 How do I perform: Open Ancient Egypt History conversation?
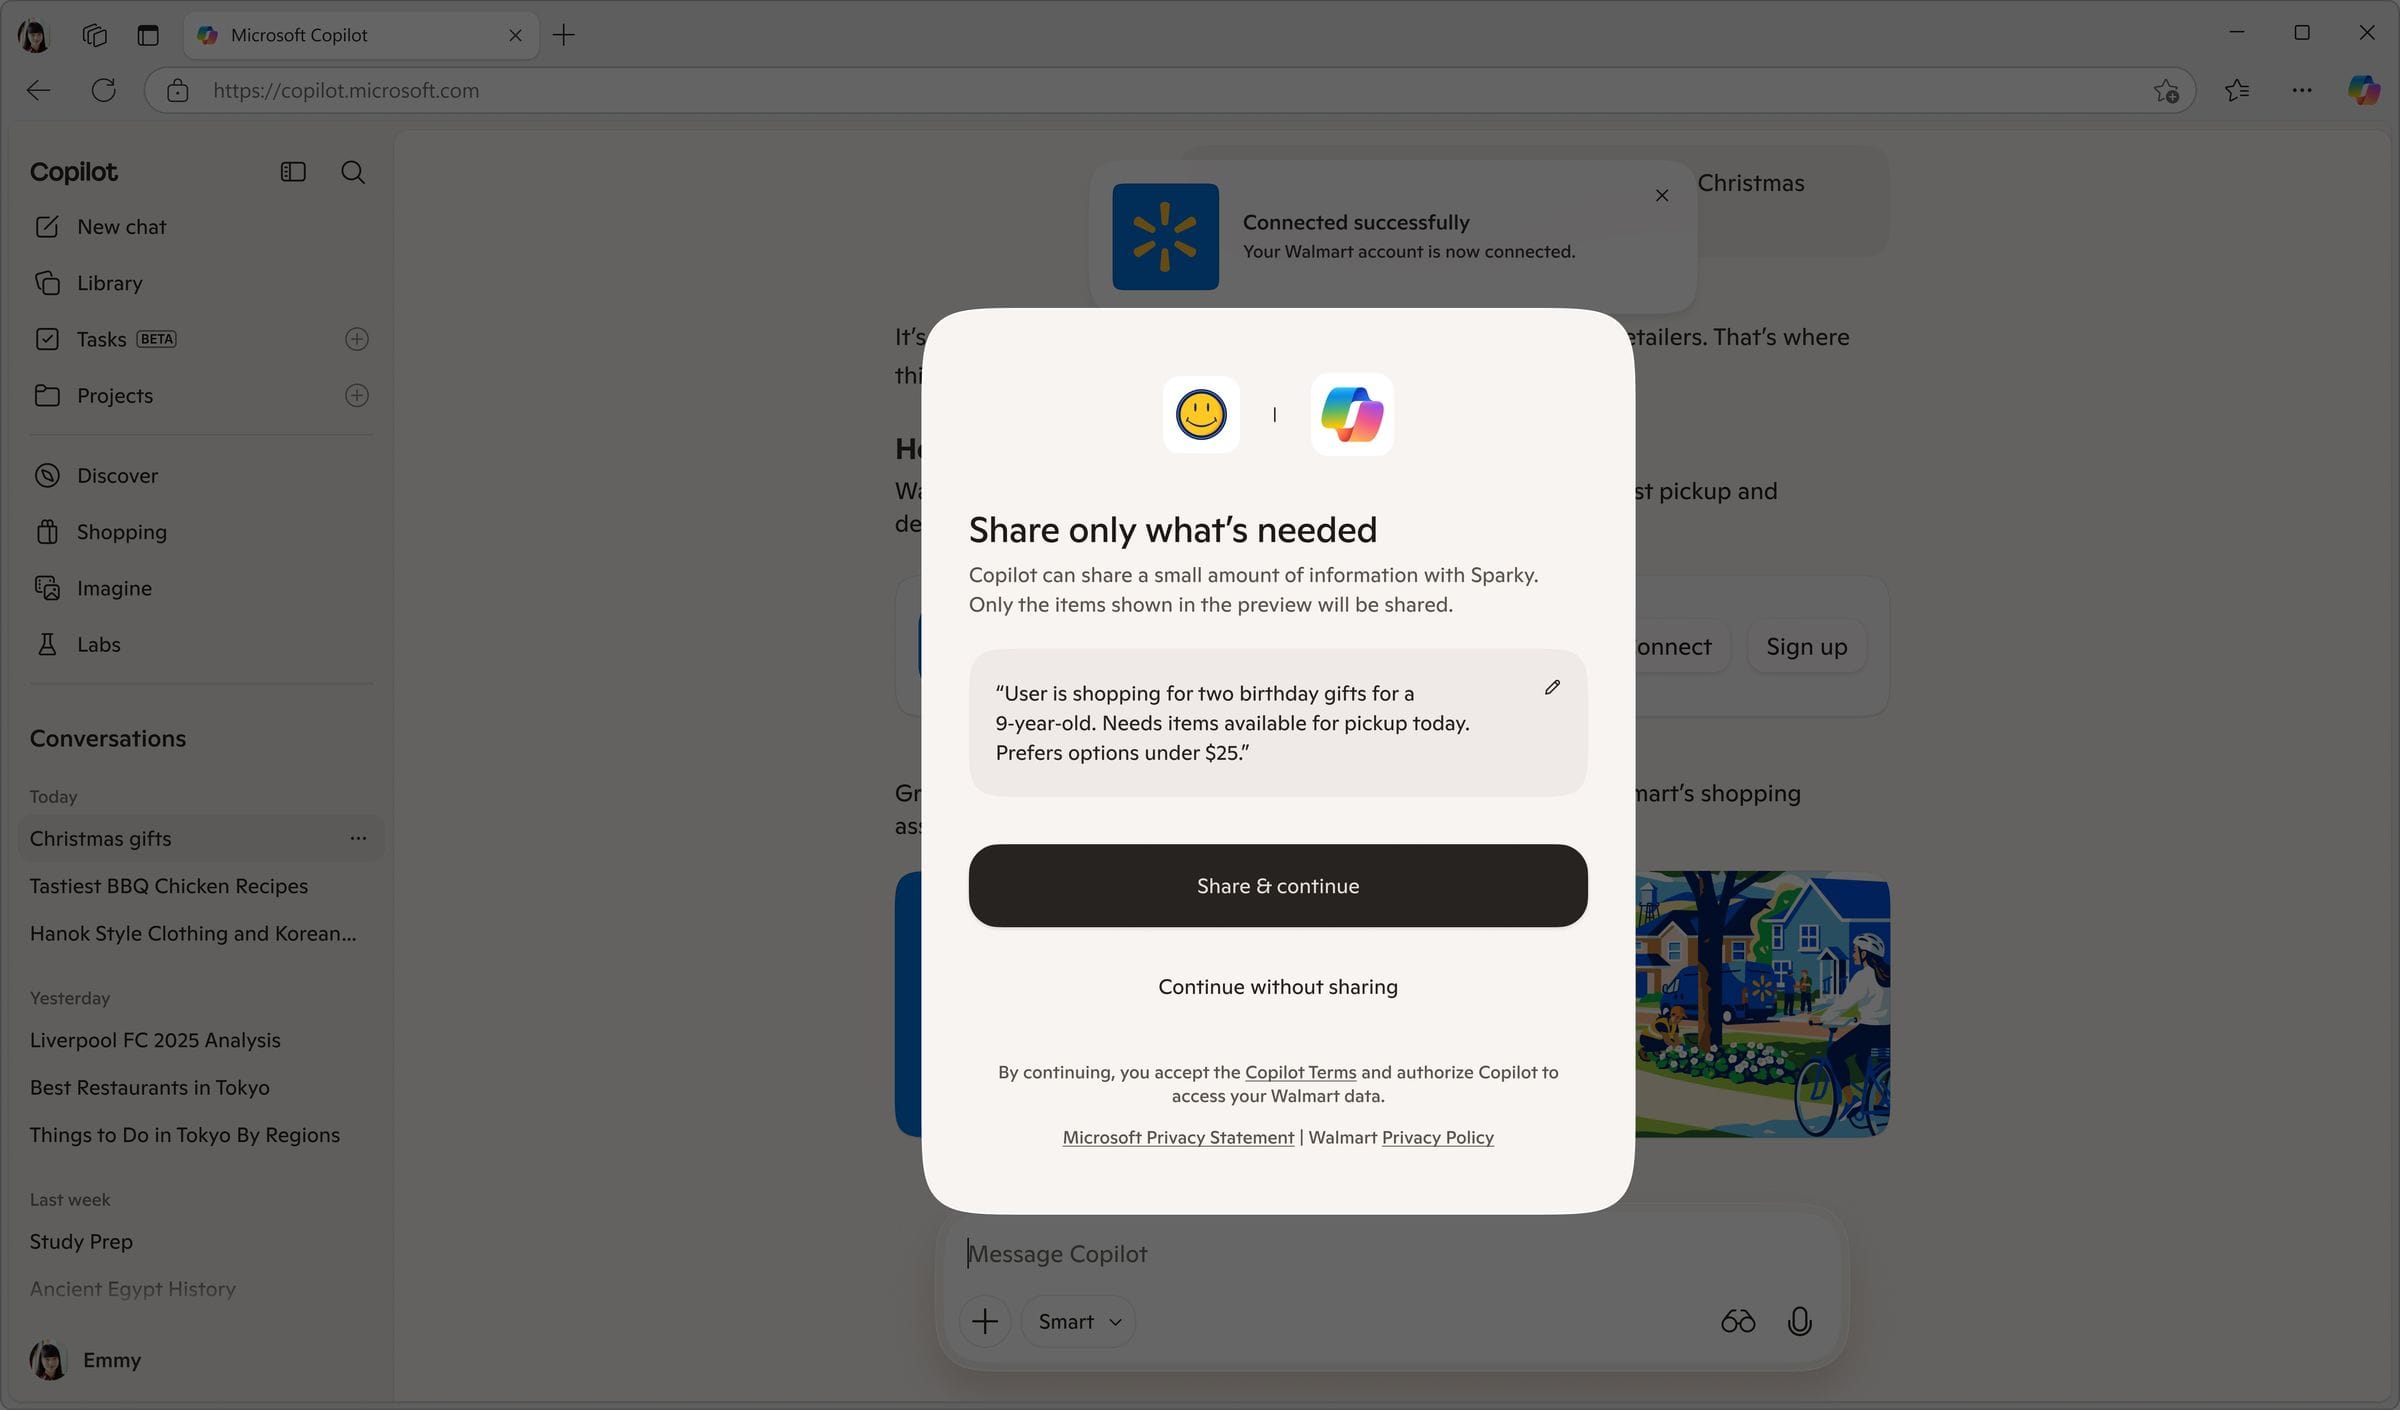(x=133, y=1289)
